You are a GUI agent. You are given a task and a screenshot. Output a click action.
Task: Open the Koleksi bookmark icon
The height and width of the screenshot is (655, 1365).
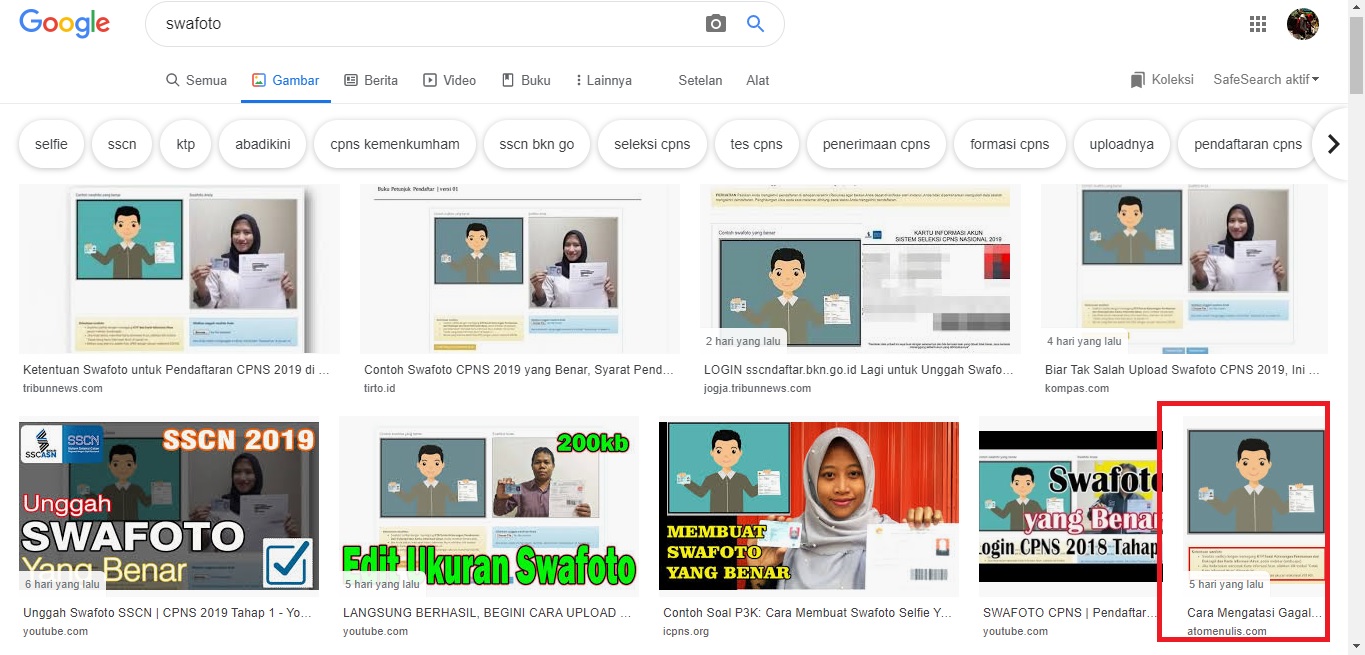tap(1137, 79)
